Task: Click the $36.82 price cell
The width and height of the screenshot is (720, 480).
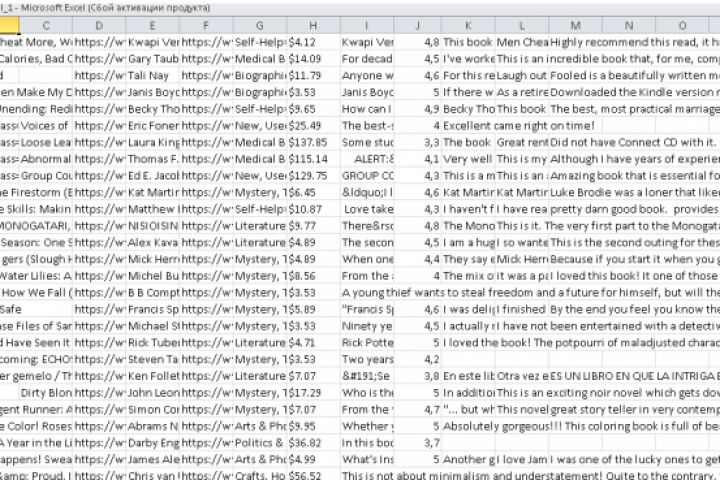Action: [314, 443]
